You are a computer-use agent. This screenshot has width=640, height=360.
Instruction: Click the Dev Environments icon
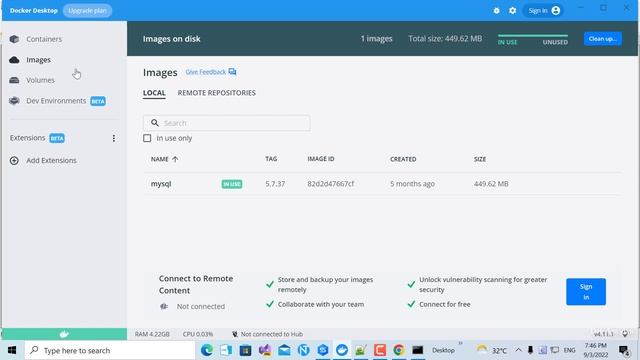(14, 100)
